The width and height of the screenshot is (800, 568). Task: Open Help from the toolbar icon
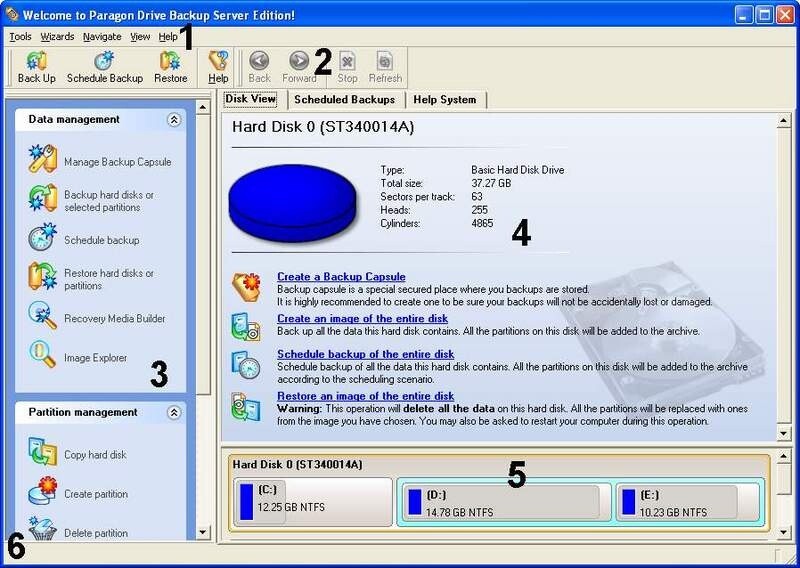click(x=218, y=61)
